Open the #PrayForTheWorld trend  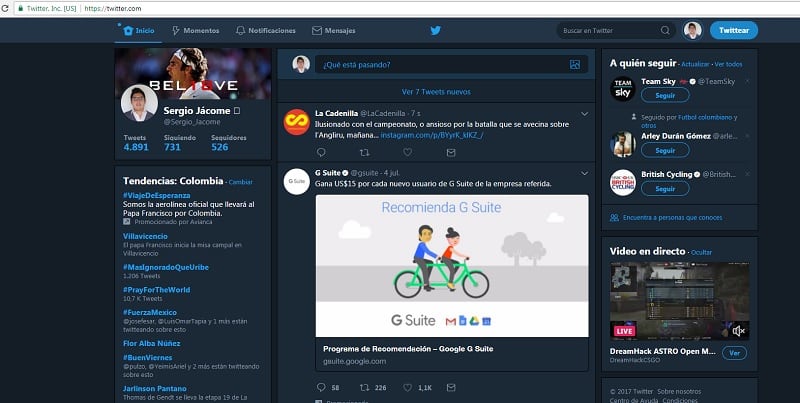pos(156,290)
